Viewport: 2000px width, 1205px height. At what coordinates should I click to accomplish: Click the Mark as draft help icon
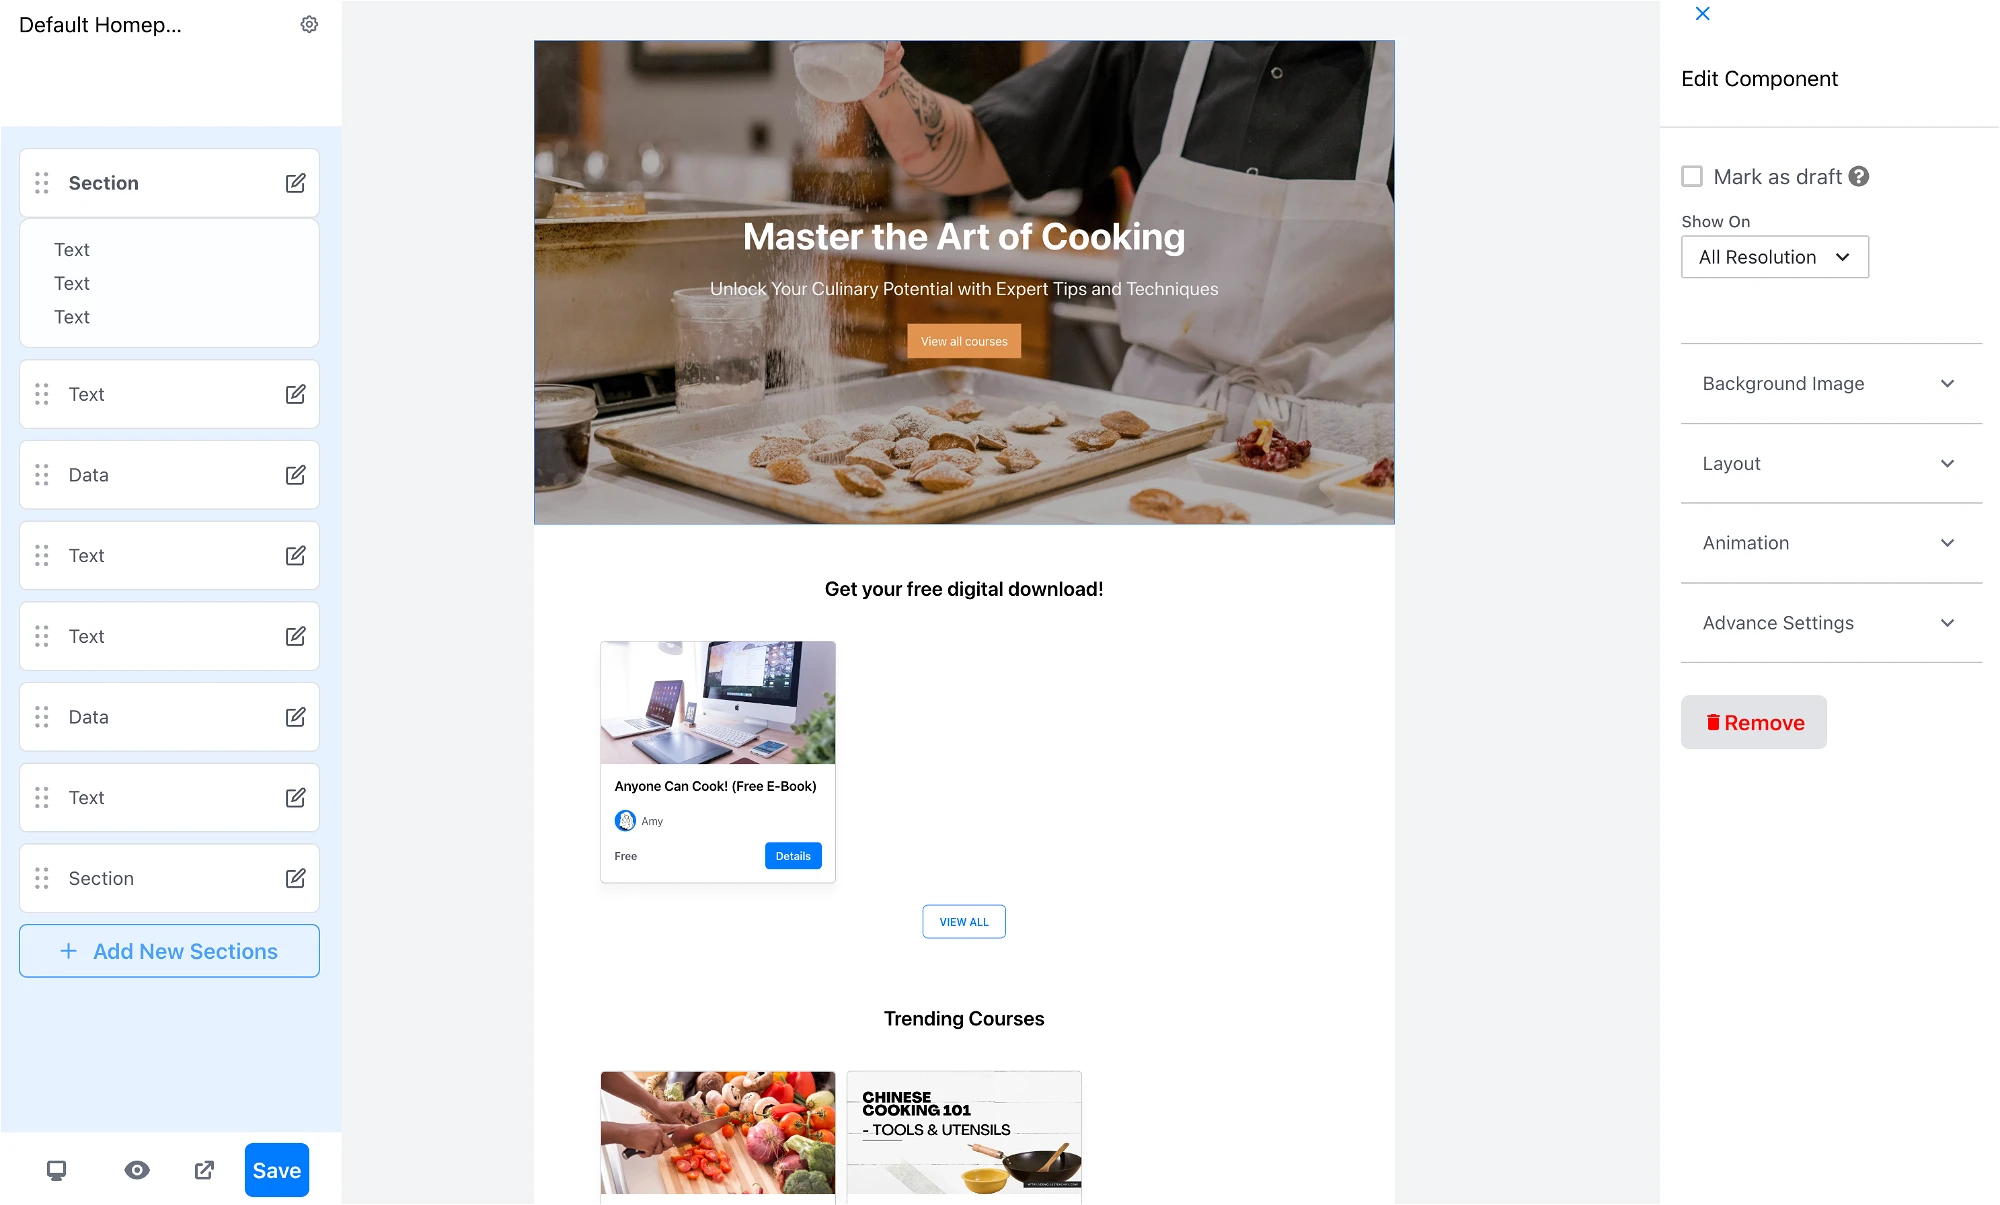[1859, 176]
